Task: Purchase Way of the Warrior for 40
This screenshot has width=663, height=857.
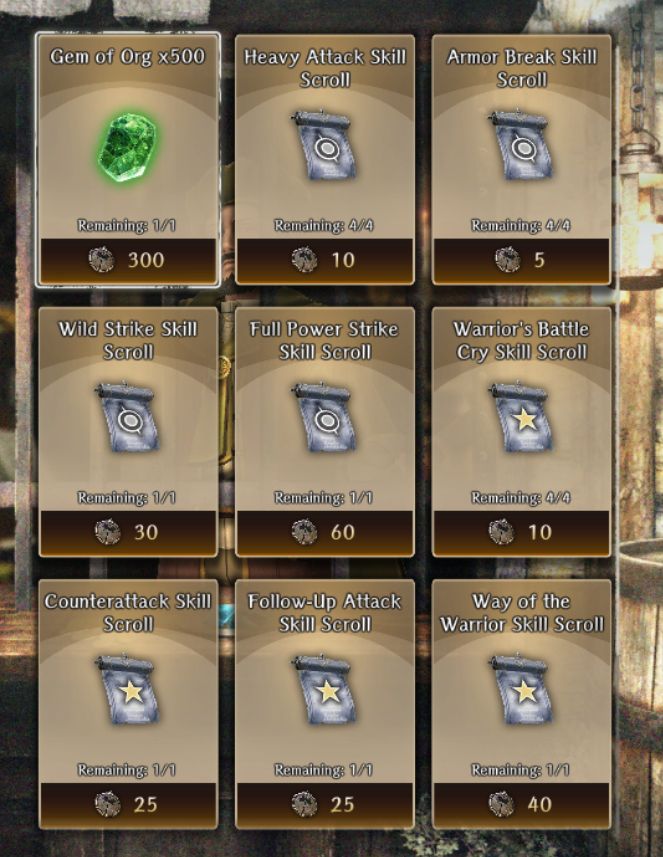Action: [521, 805]
